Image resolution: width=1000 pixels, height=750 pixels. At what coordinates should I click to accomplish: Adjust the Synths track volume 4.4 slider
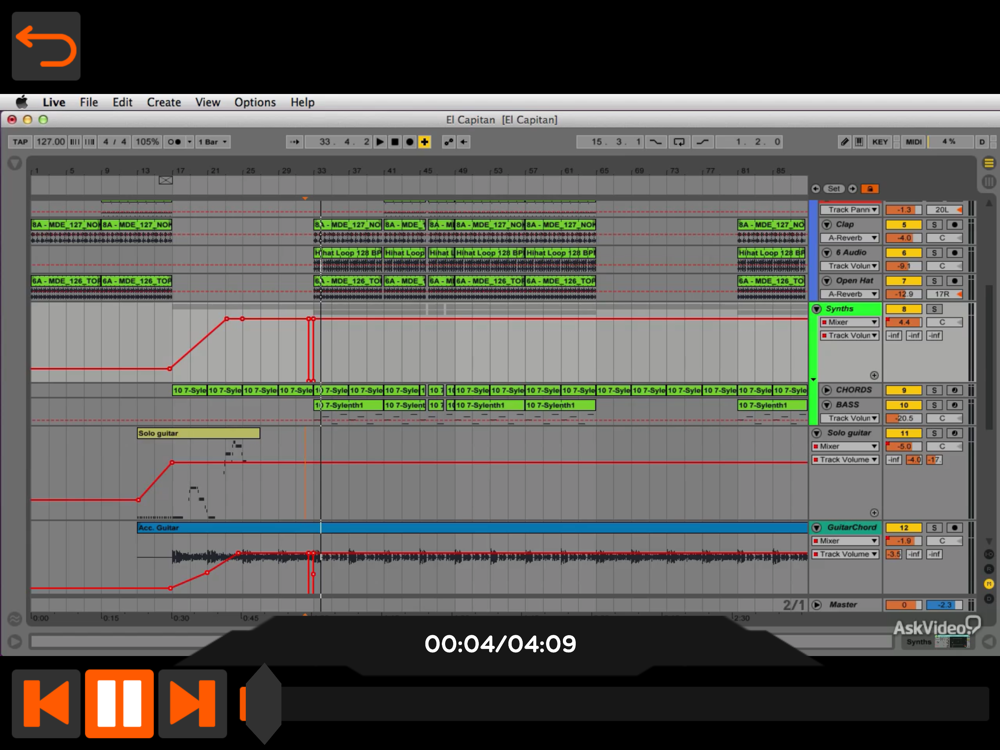[x=904, y=322]
